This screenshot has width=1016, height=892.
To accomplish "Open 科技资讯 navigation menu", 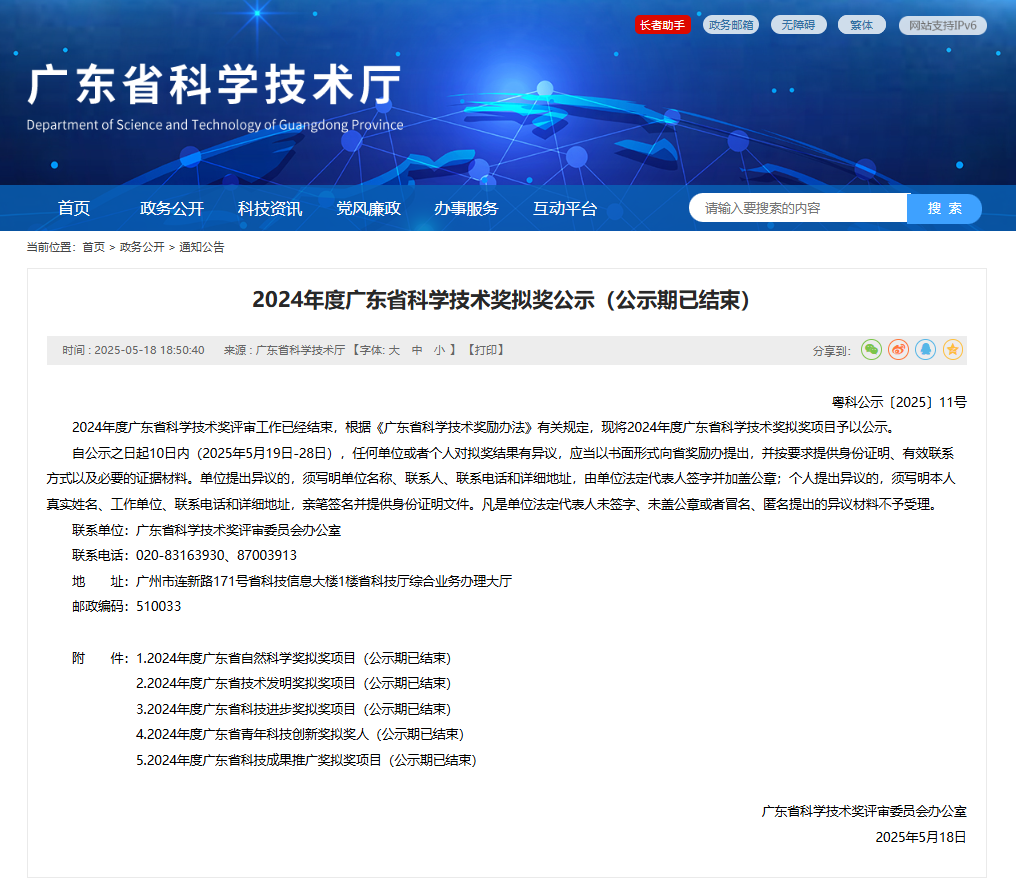I will 270,208.
